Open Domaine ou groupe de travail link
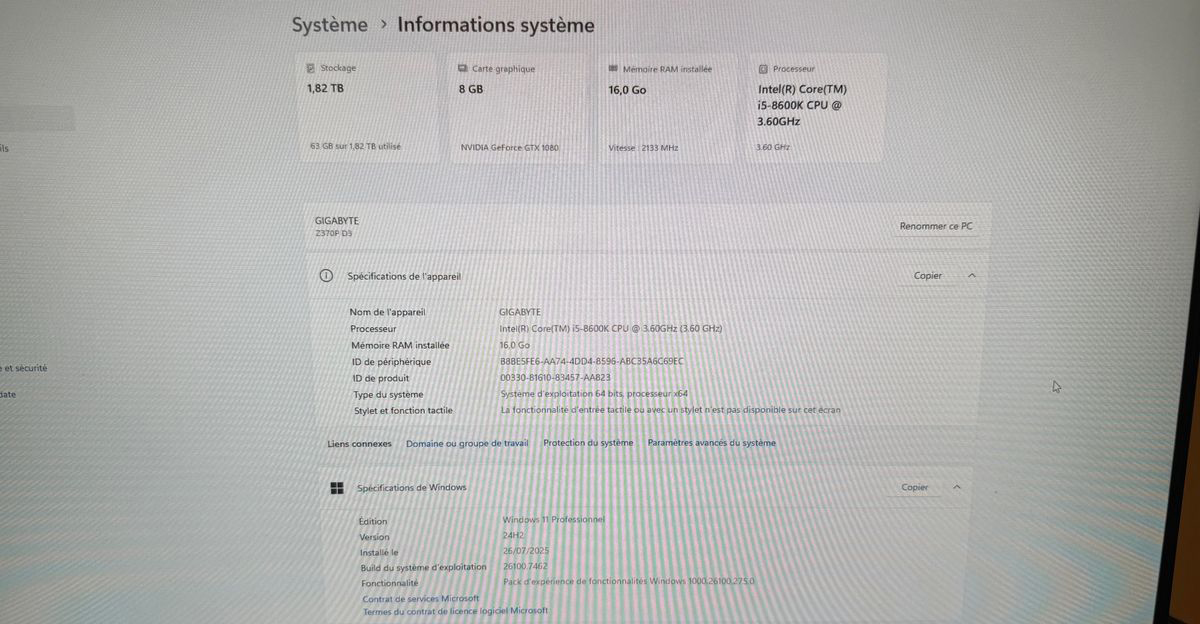1200x624 pixels. pyautogui.click(x=467, y=443)
